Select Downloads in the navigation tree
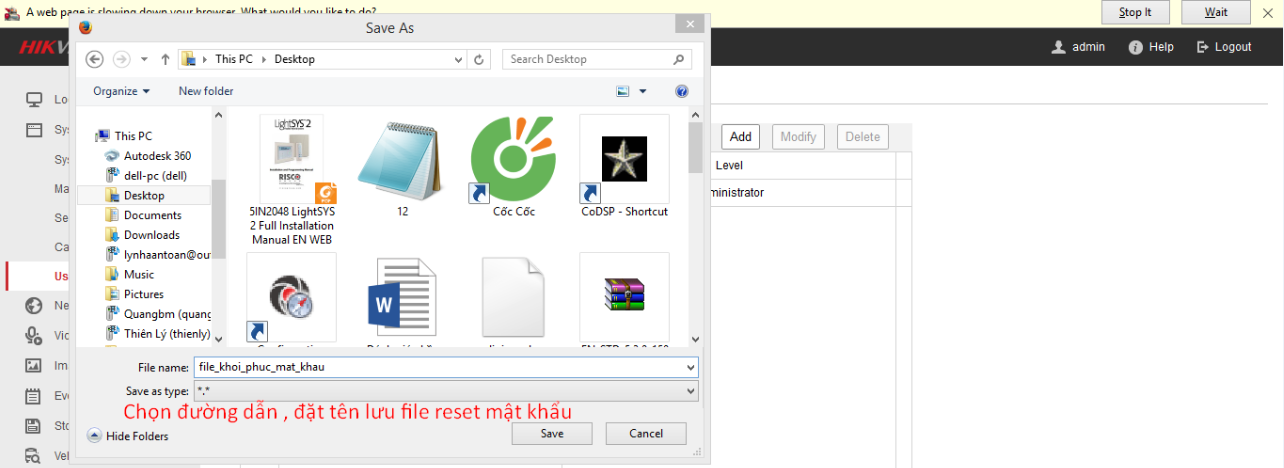 coord(151,235)
